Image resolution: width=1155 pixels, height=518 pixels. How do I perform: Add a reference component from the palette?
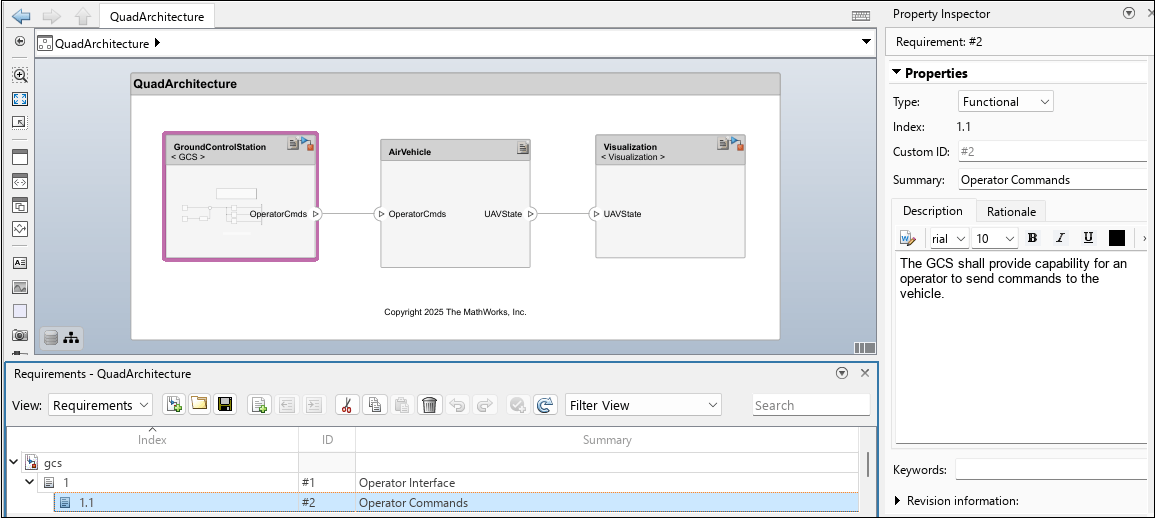click(x=21, y=181)
